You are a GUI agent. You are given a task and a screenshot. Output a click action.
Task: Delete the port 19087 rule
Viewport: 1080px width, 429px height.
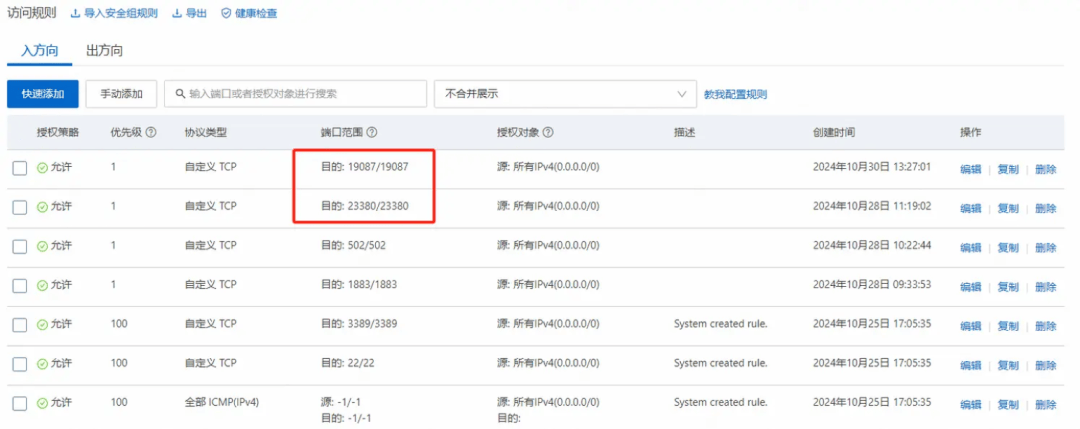(1046, 169)
